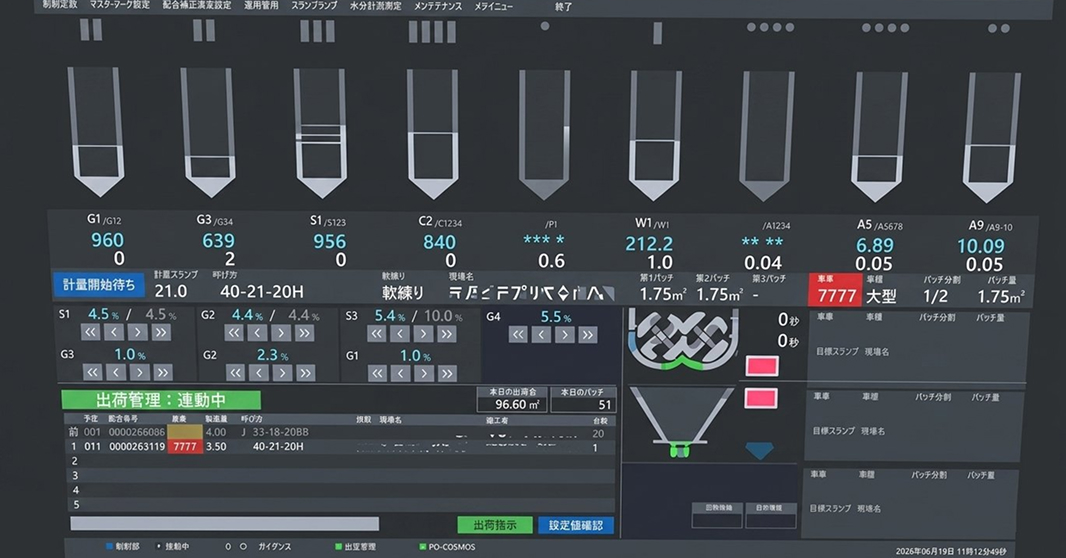Click the twin-shaft mixer icon

[x=683, y=340]
